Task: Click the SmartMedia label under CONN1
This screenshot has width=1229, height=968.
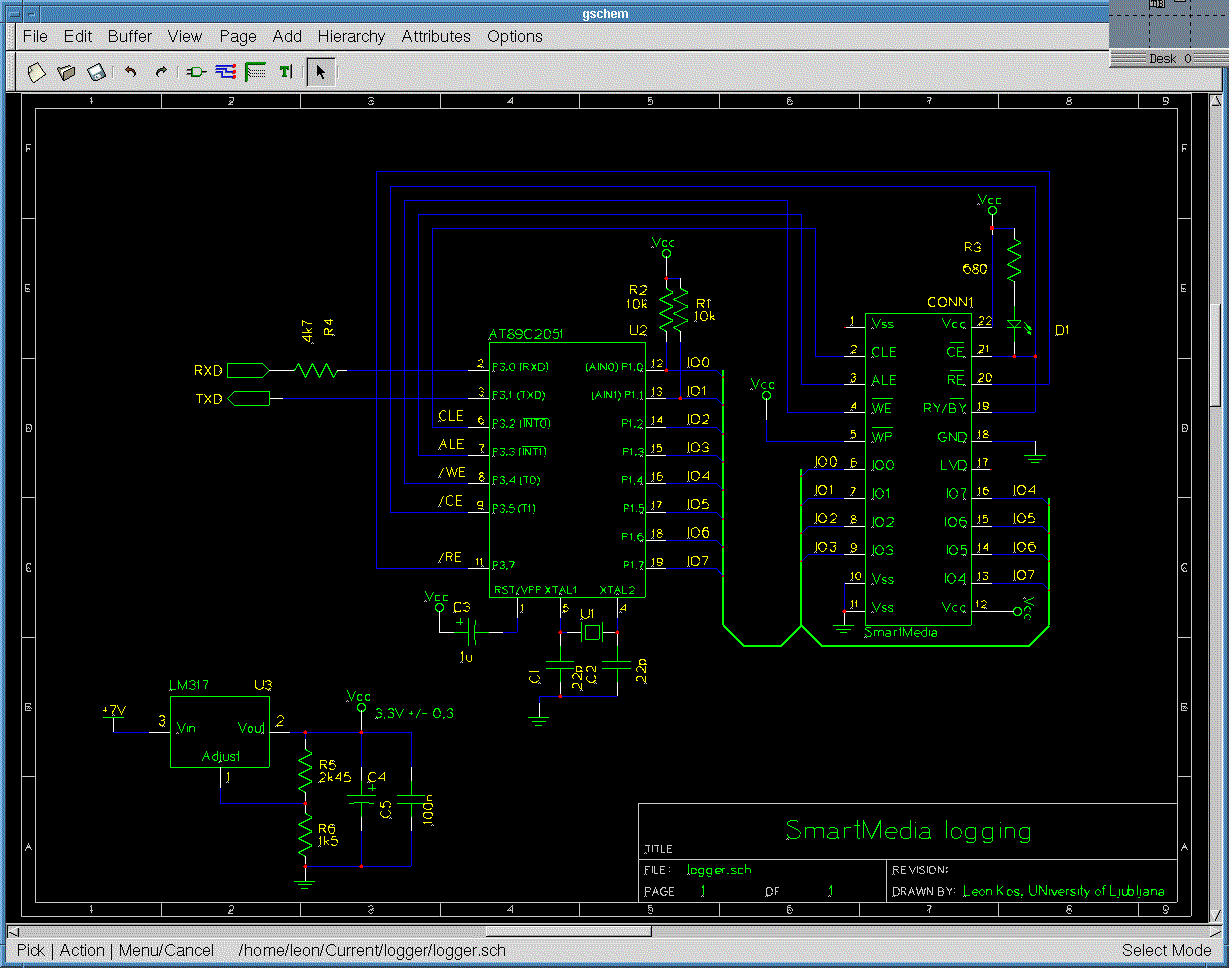Action: (x=900, y=632)
